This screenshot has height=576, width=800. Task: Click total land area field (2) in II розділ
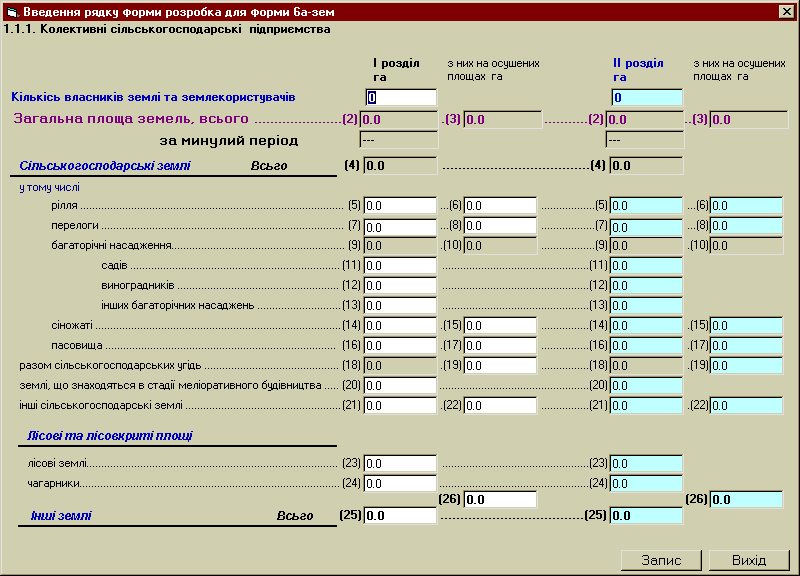point(645,120)
